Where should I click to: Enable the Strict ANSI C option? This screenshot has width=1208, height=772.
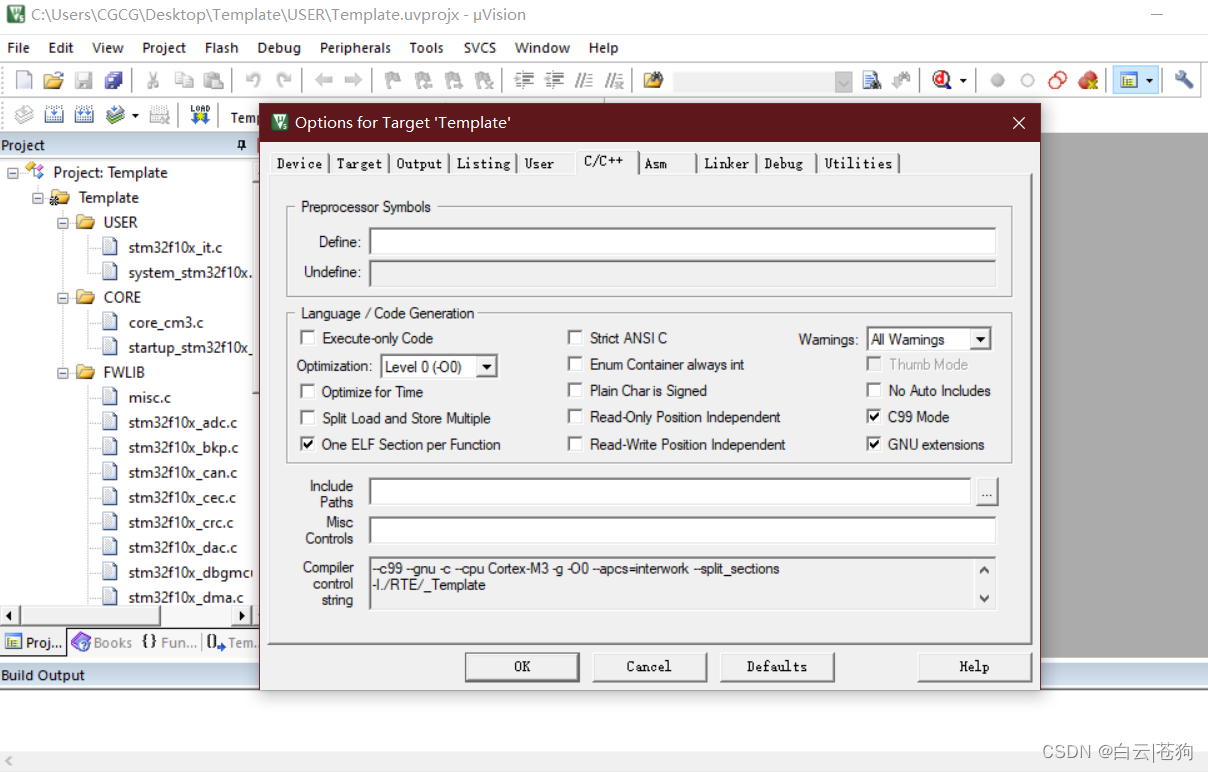pos(575,338)
